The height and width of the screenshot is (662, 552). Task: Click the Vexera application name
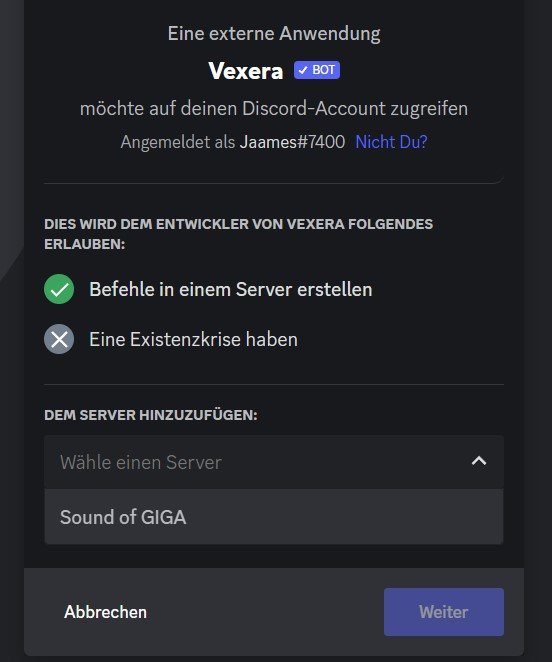pyautogui.click(x=246, y=71)
